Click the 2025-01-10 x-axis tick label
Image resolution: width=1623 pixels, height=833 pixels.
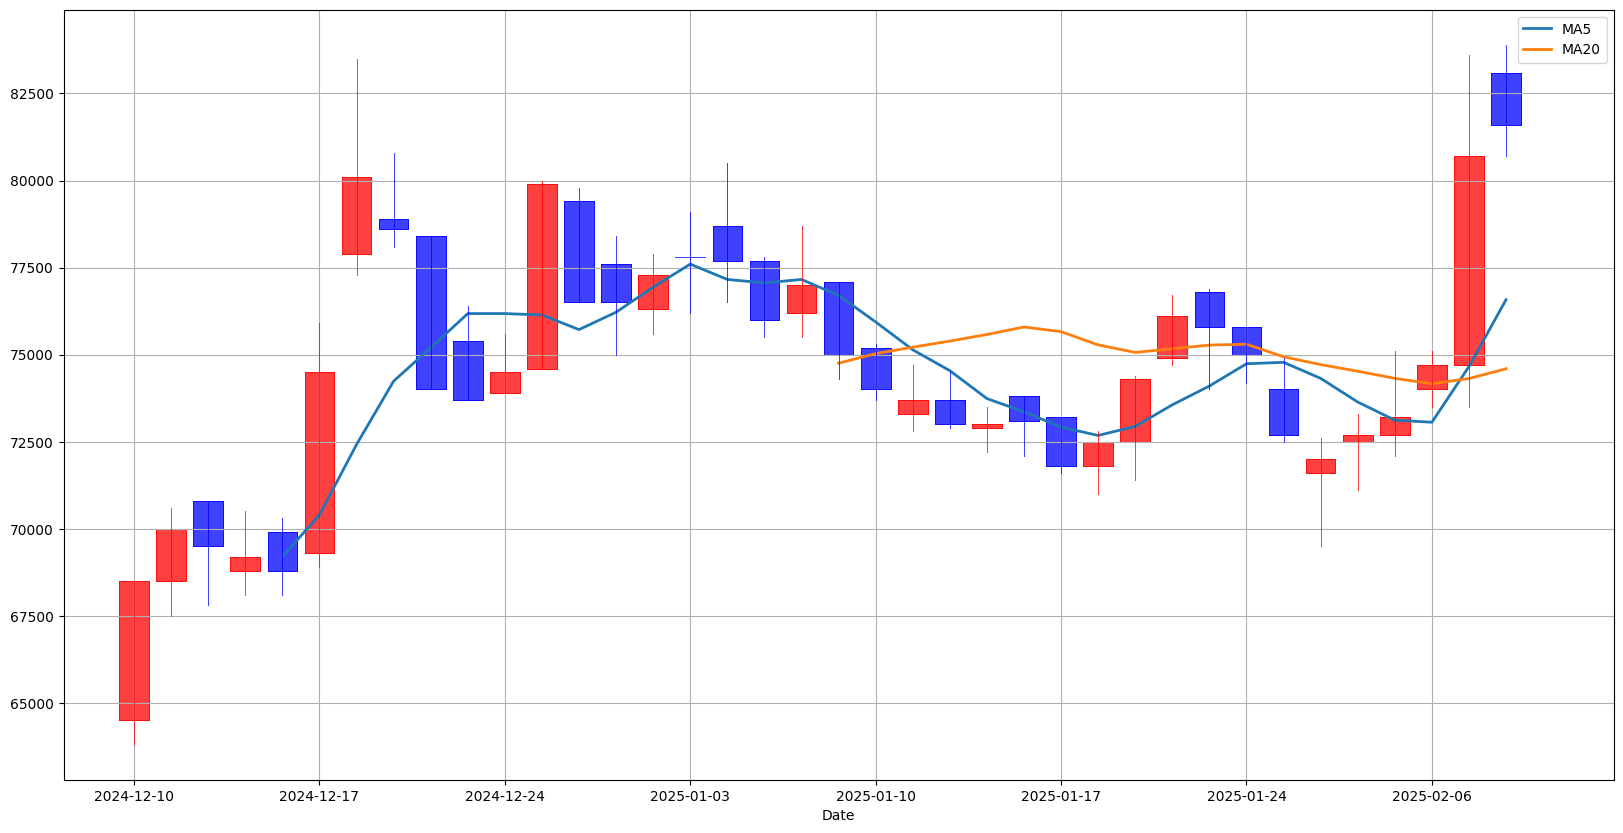click(x=876, y=796)
